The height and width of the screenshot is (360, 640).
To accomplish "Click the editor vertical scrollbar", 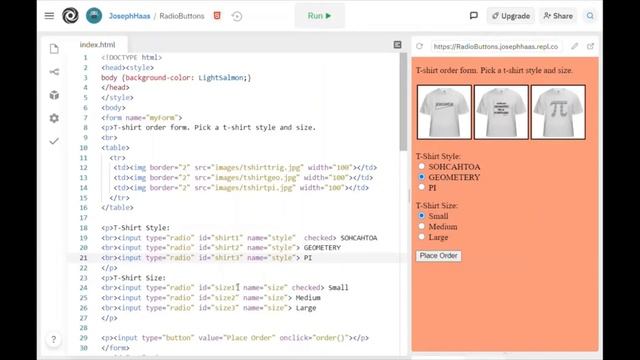I will [x=403, y=102].
